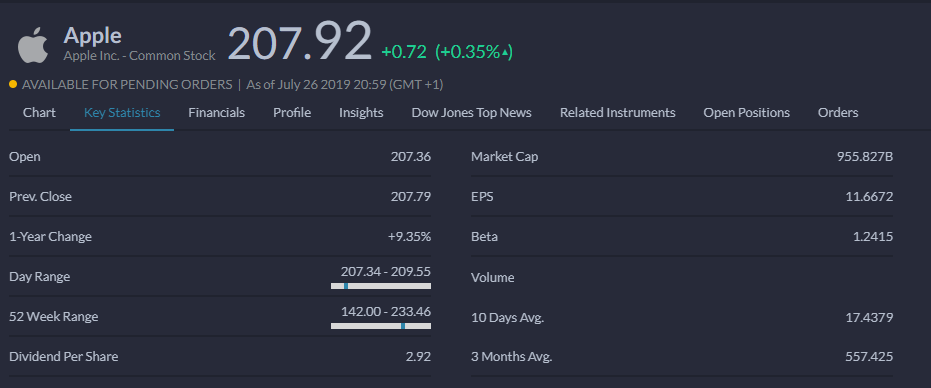
Task: Click the 52 Week Range indicator bar
Action: click(x=381, y=326)
